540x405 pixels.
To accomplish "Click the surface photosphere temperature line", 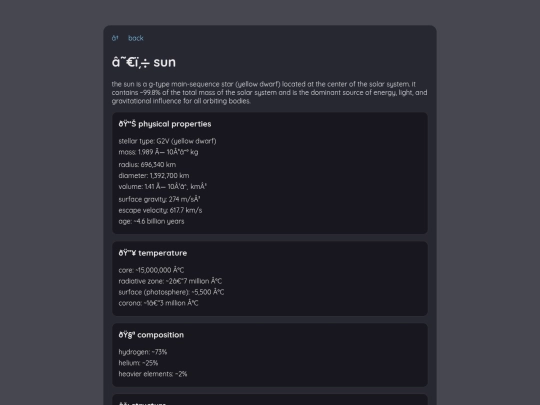I will click(x=171, y=292).
